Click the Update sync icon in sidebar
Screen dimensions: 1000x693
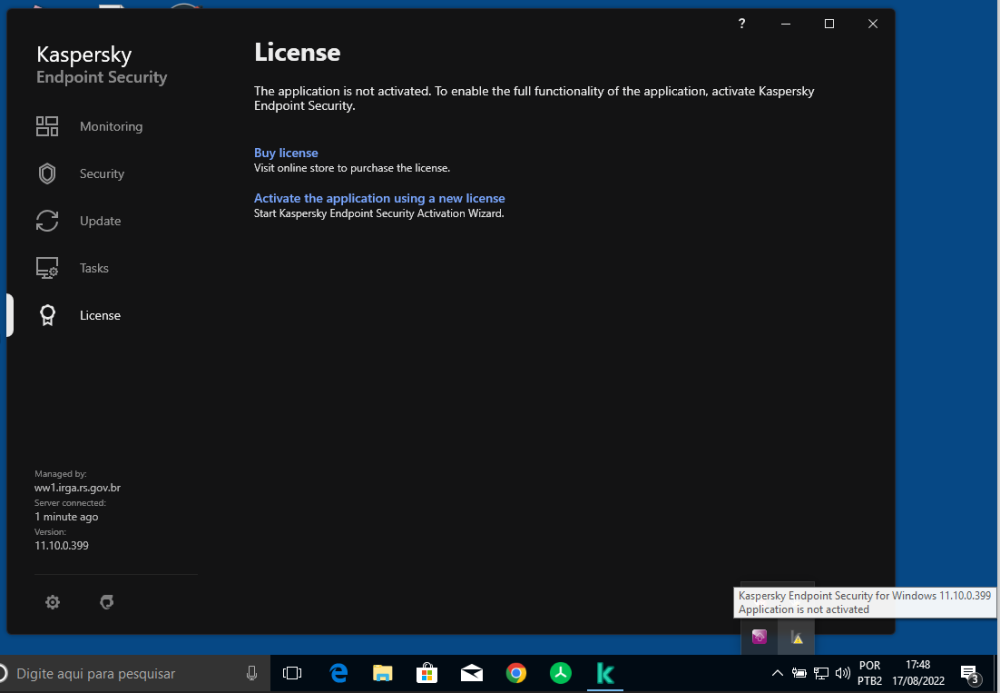coord(47,221)
